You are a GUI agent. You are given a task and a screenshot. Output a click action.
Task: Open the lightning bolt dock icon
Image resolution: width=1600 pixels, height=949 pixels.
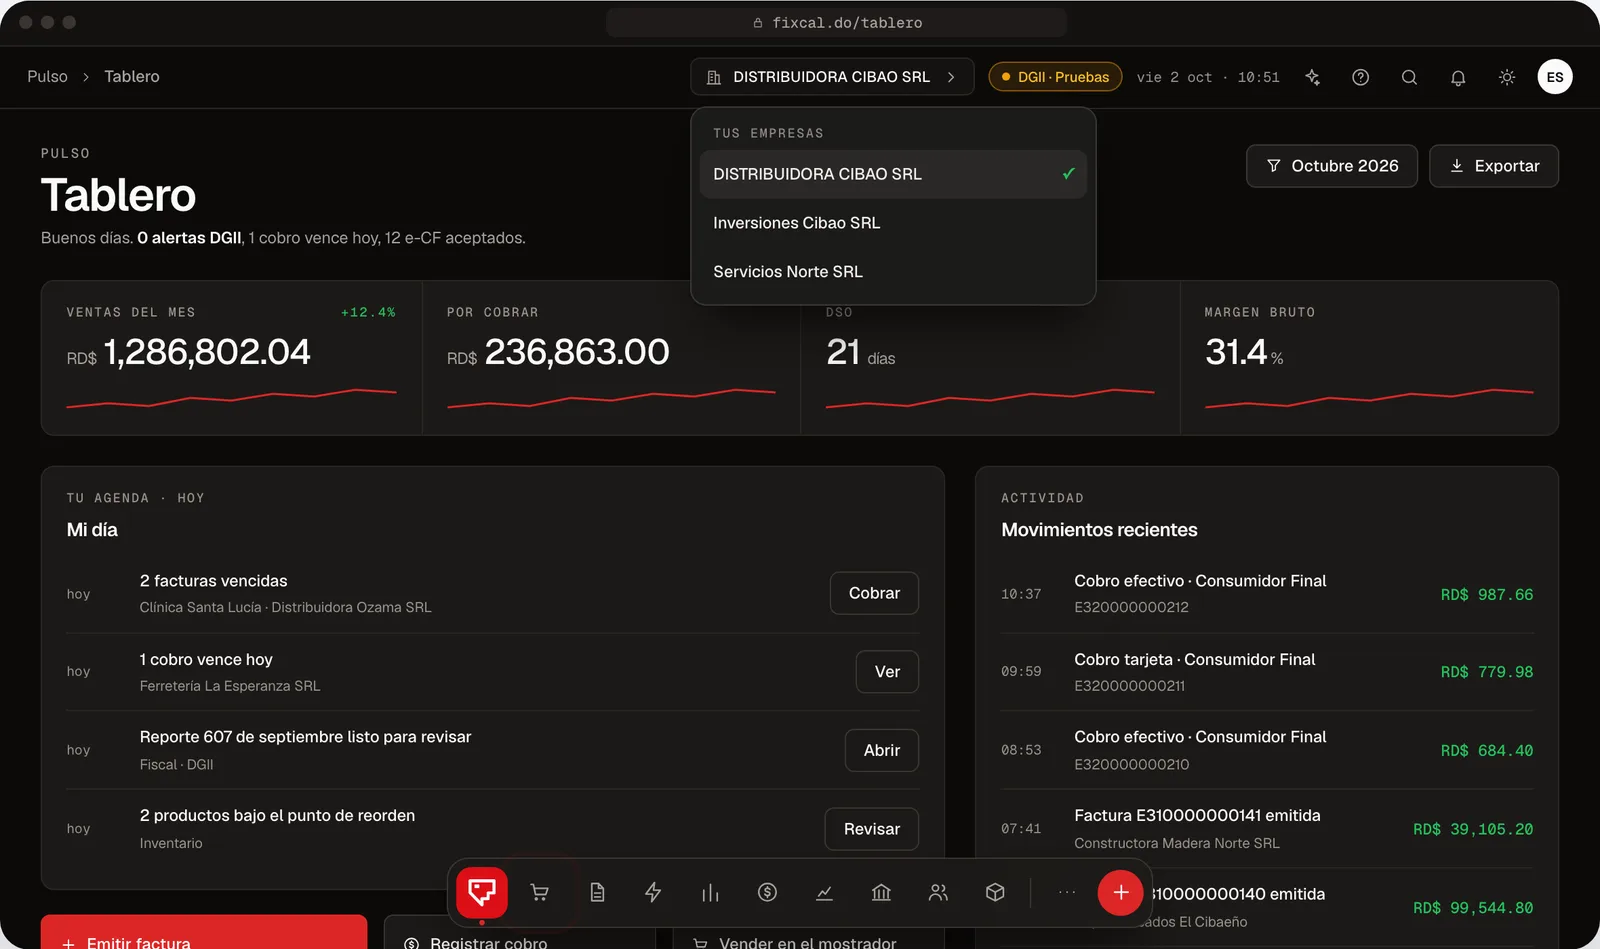[653, 892]
